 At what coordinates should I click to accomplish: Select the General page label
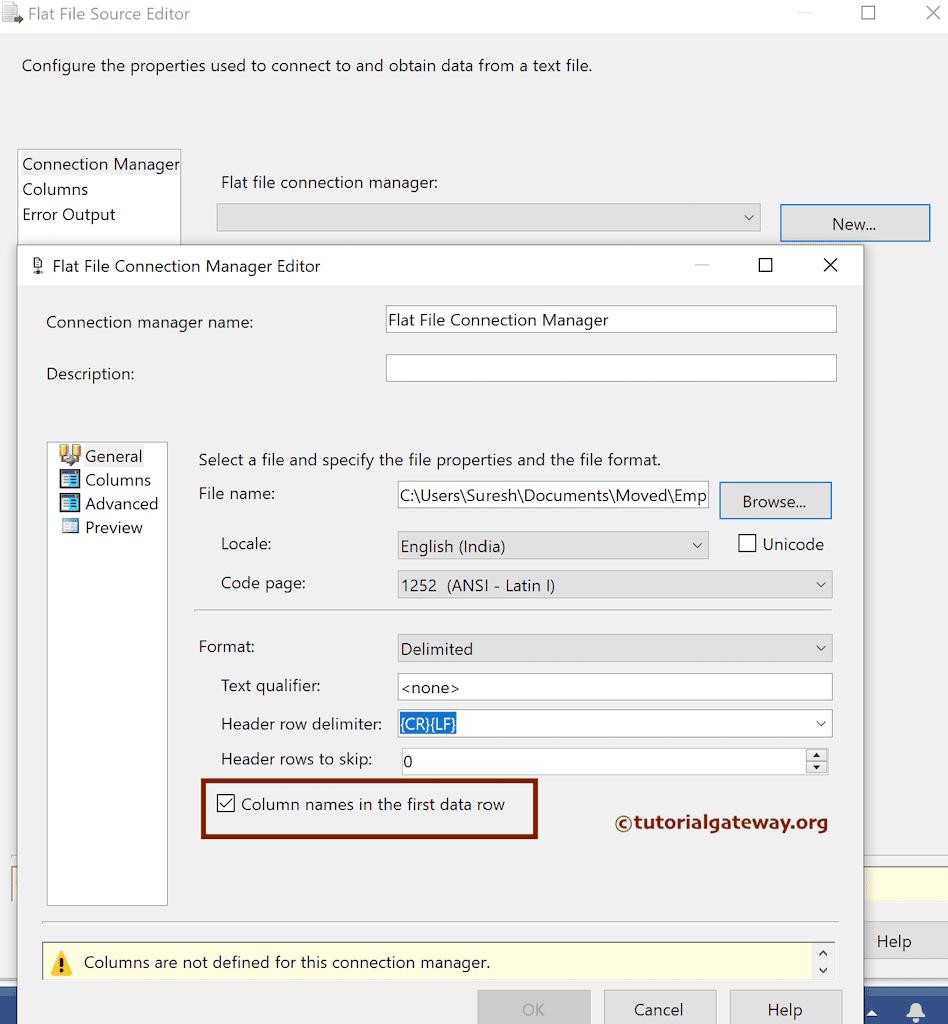(x=114, y=456)
